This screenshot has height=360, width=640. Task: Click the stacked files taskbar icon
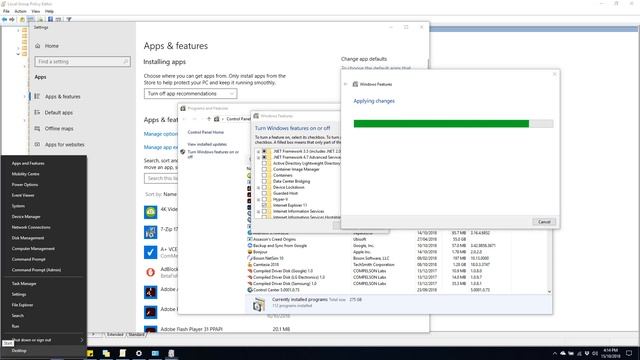(106, 353)
